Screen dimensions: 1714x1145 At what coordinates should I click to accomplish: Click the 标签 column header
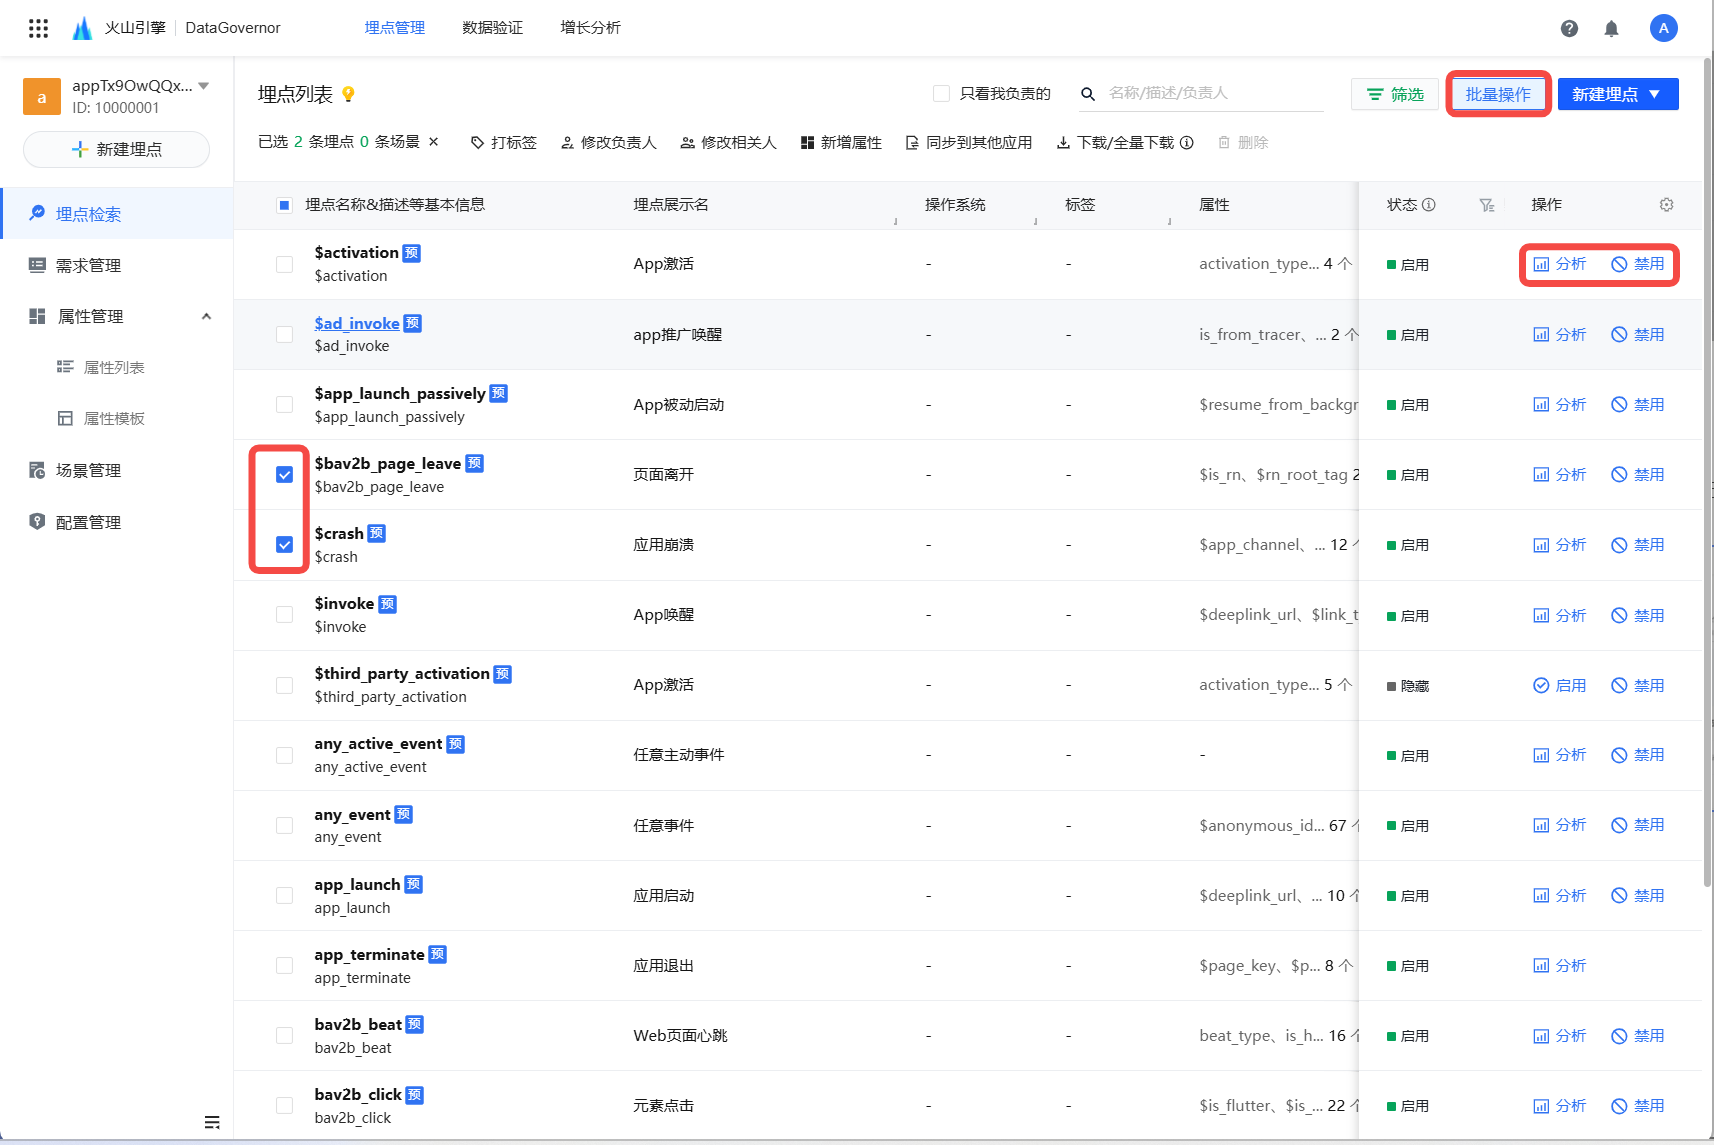pos(1080,204)
